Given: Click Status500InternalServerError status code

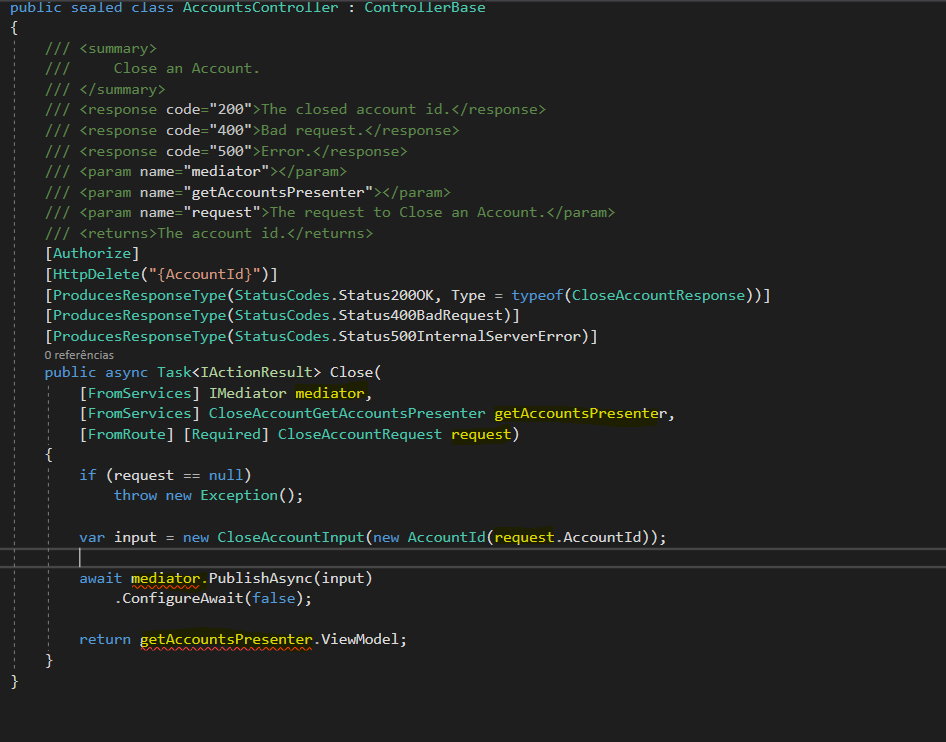Looking at the screenshot, I should [x=459, y=337].
